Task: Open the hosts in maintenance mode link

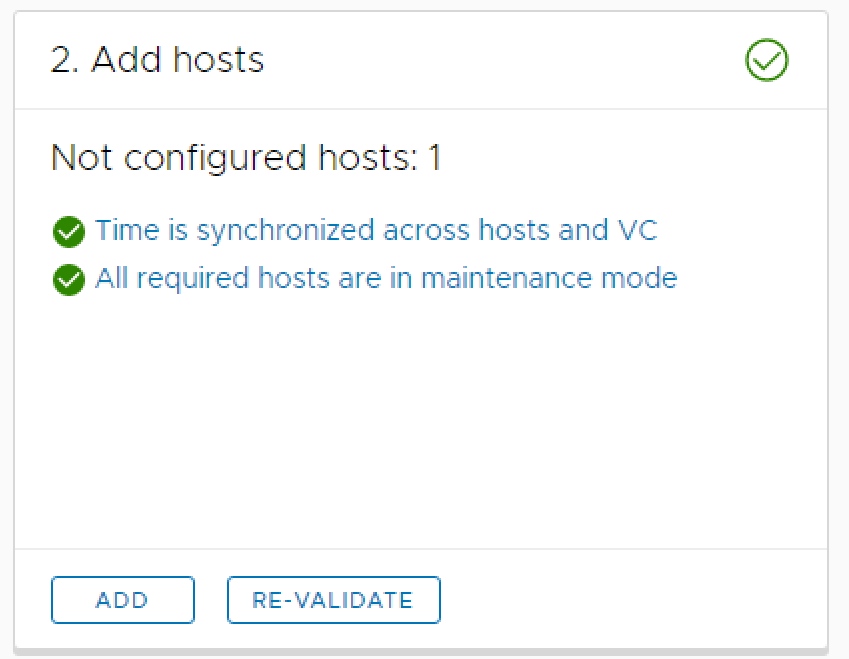Action: click(x=386, y=278)
